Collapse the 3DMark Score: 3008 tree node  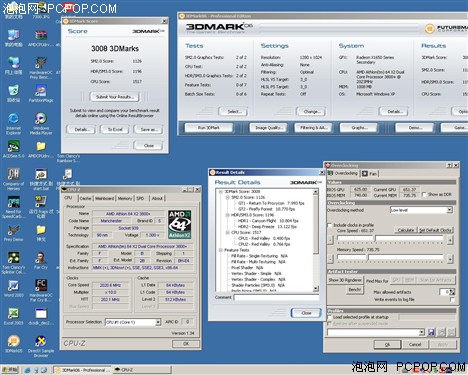point(220,192)
